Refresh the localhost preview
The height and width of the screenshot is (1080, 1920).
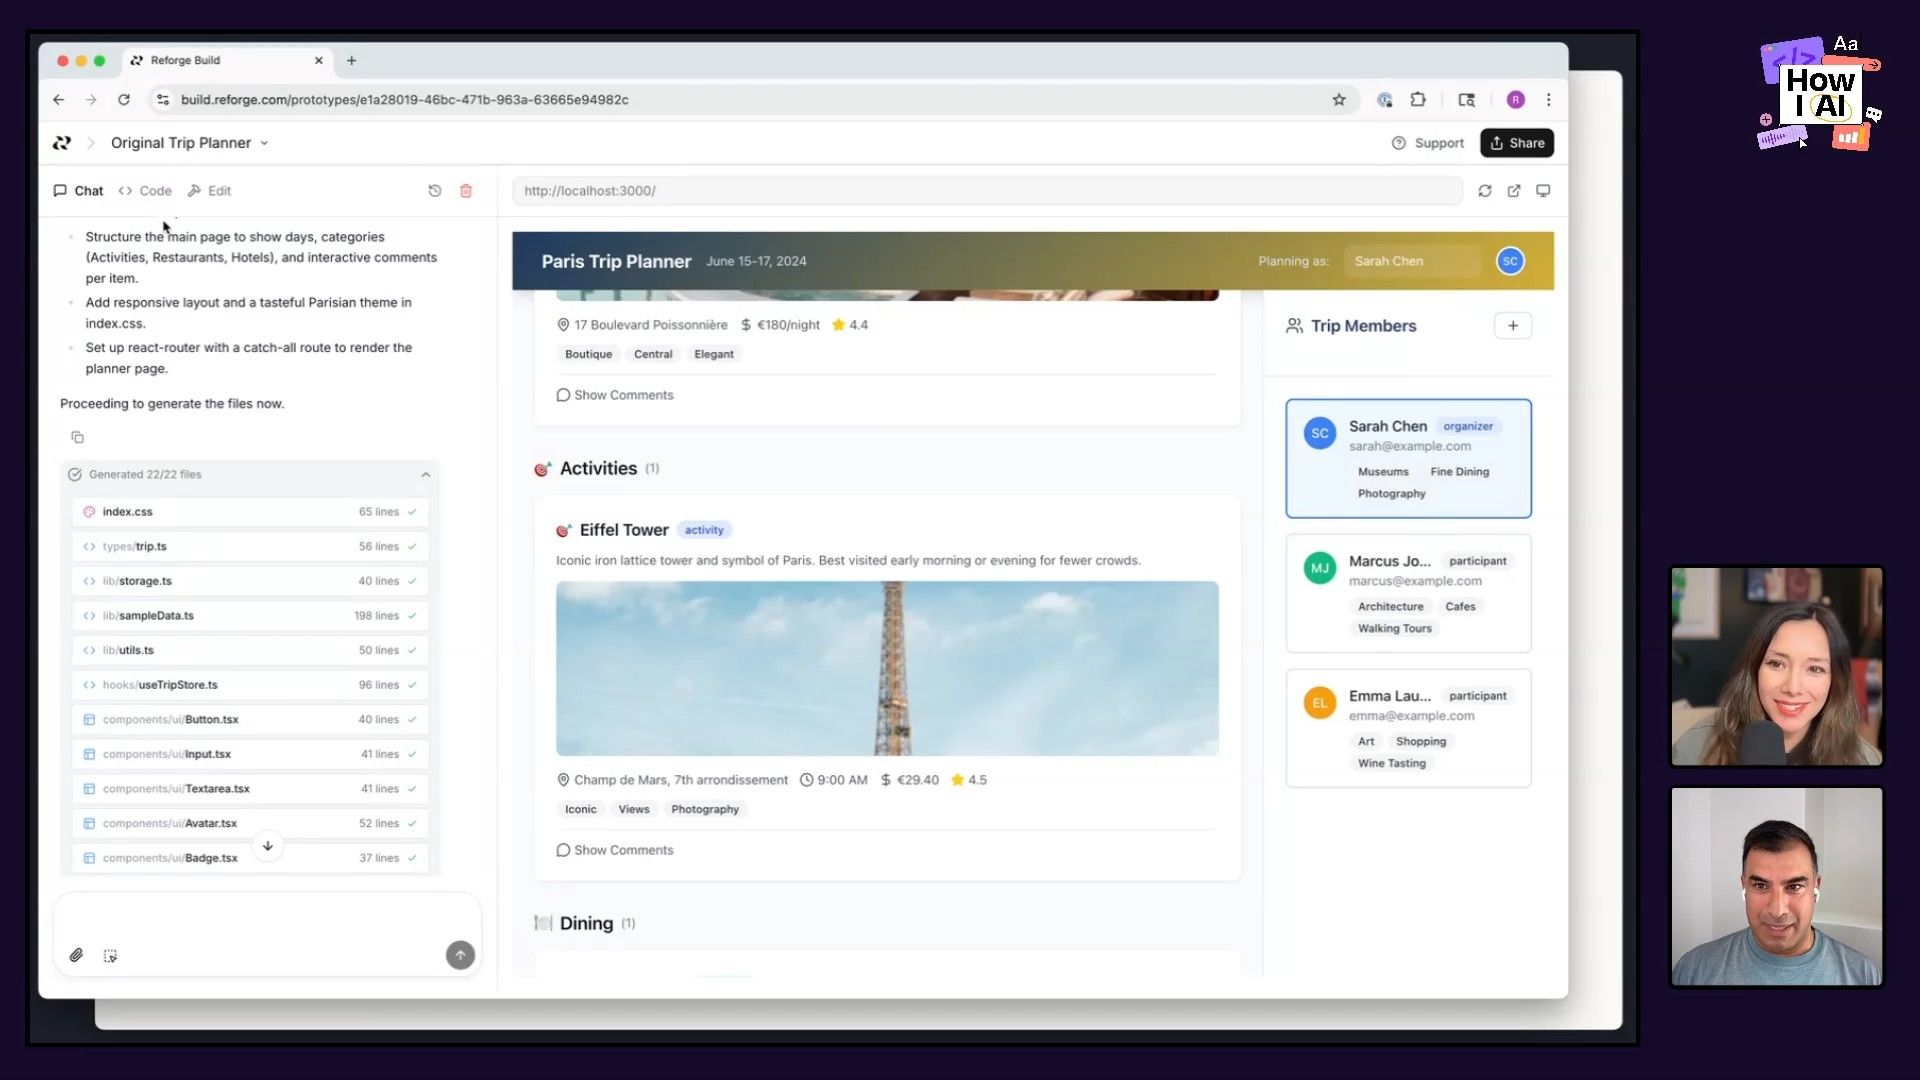[1485, 191]
